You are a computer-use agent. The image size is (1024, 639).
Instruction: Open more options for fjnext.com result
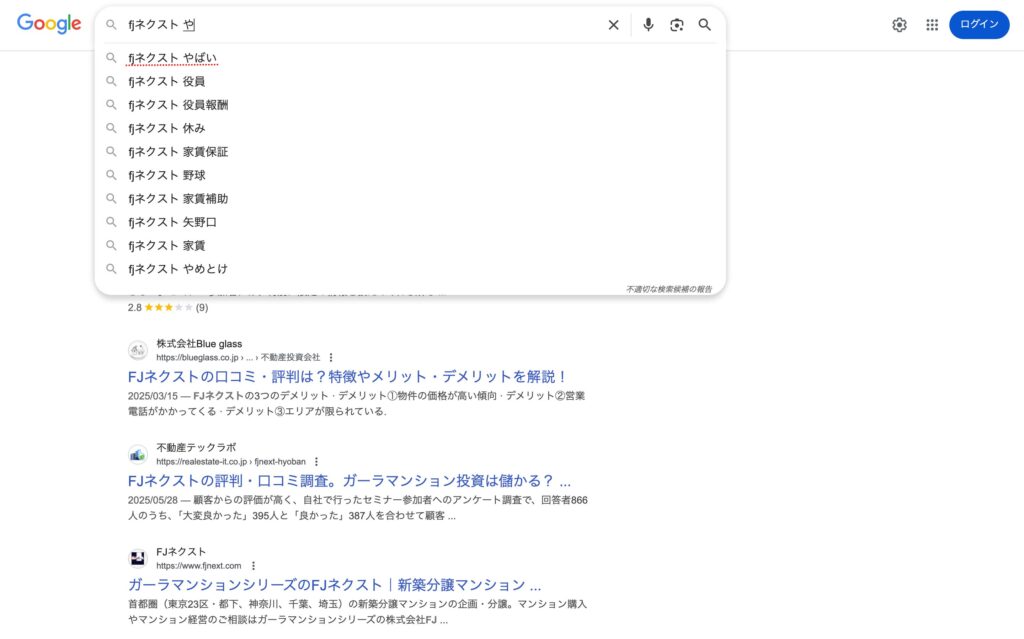pyautogui.click(x=253, y=565)
